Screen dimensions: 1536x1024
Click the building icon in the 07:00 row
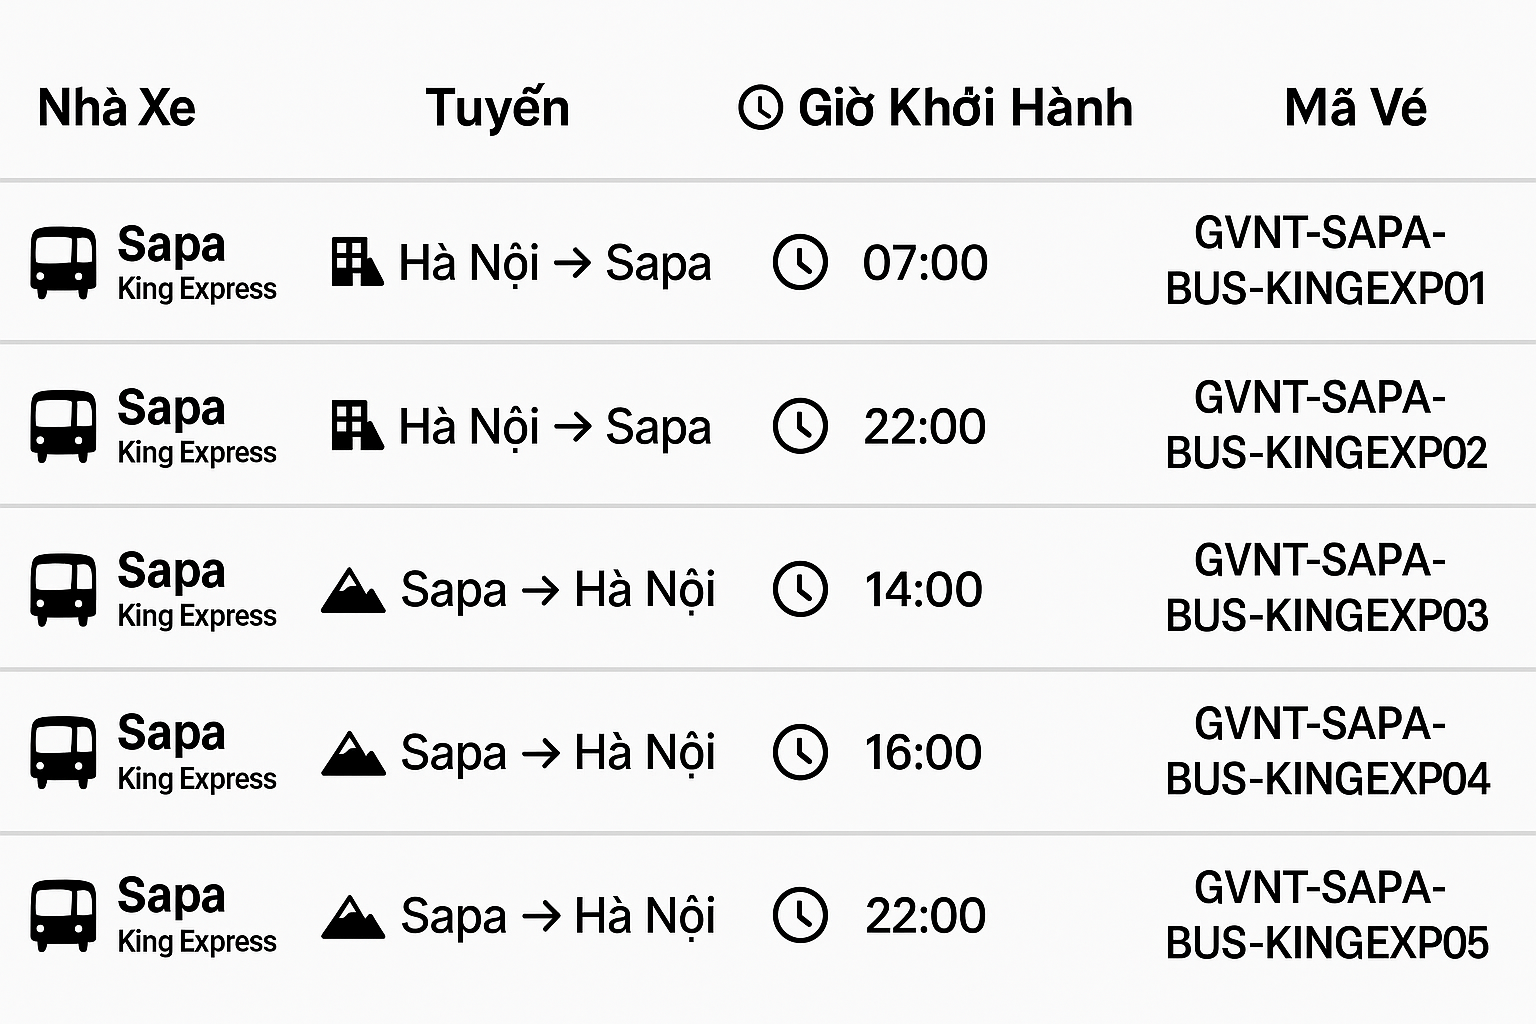point(357,262)
